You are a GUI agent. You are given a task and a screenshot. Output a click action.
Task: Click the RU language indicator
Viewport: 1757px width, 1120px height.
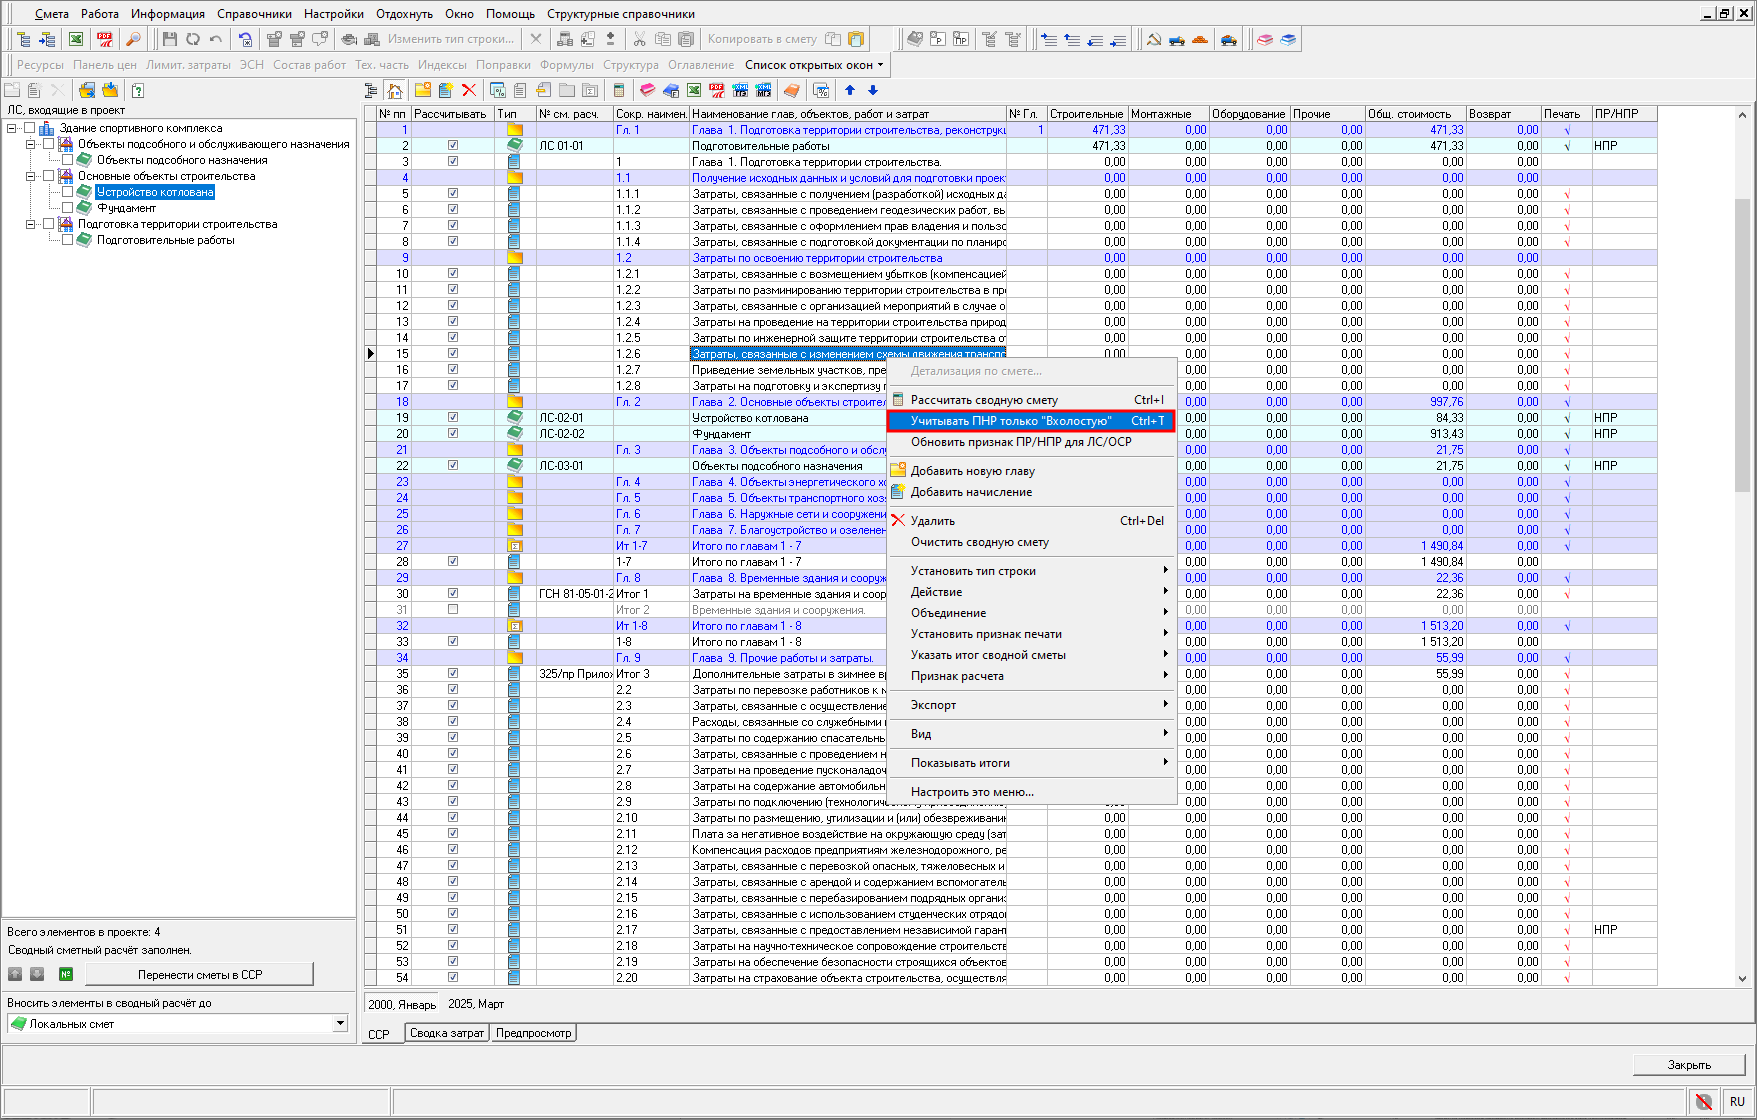coord(1737,1101)
